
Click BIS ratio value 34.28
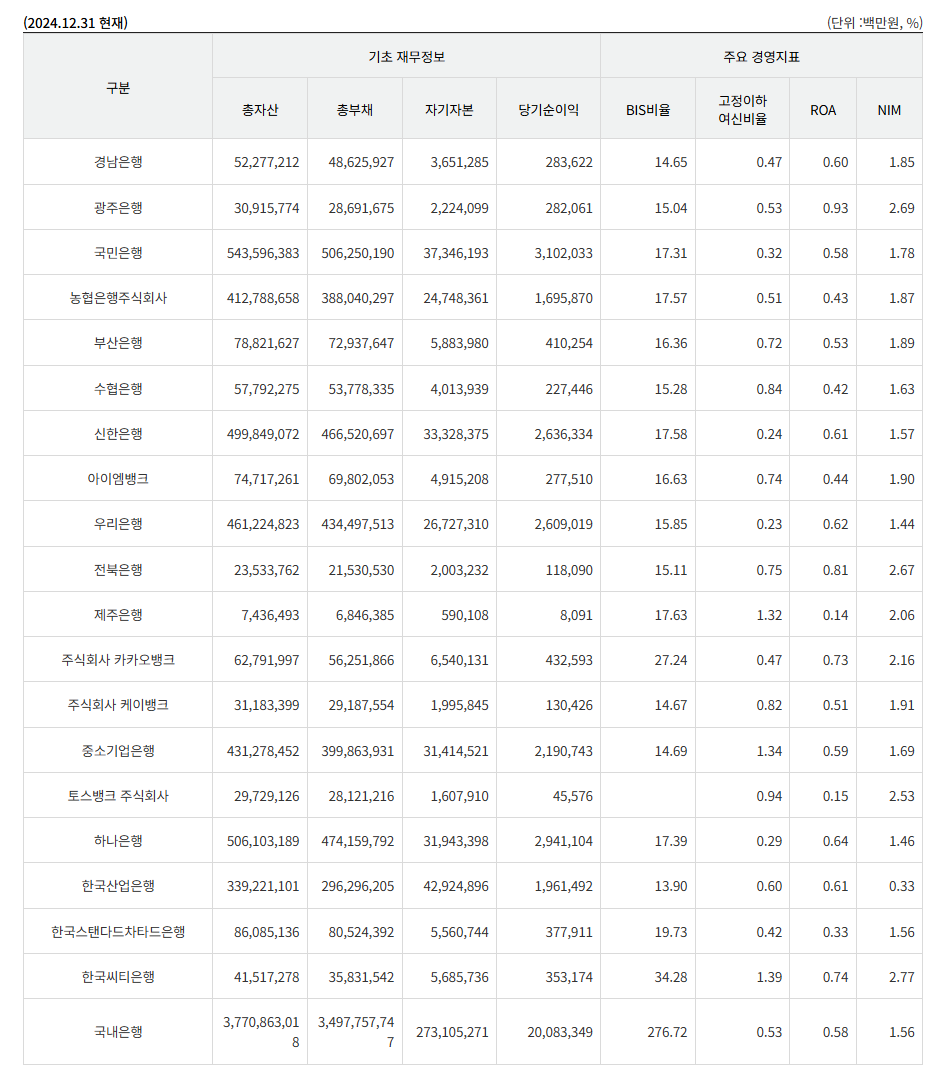[x=671, y=977]
